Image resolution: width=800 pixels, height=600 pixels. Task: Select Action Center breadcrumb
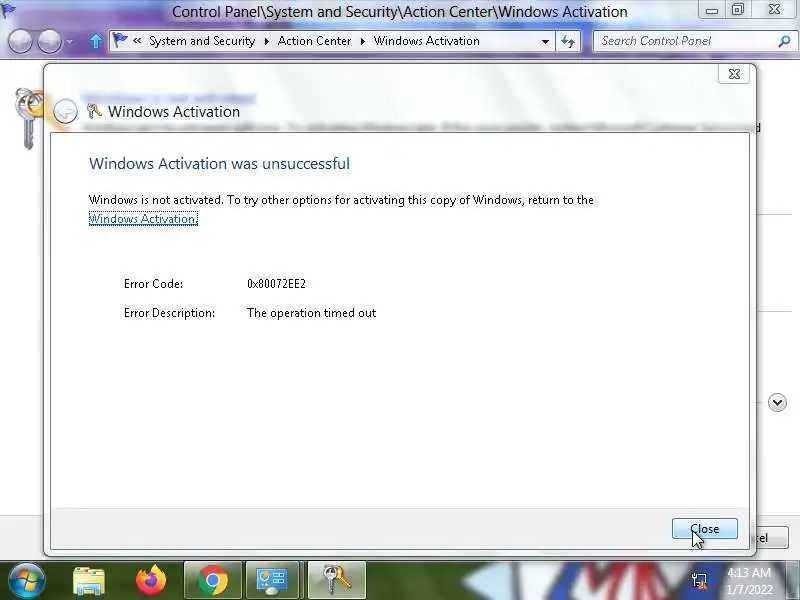[x=314, y=41]
